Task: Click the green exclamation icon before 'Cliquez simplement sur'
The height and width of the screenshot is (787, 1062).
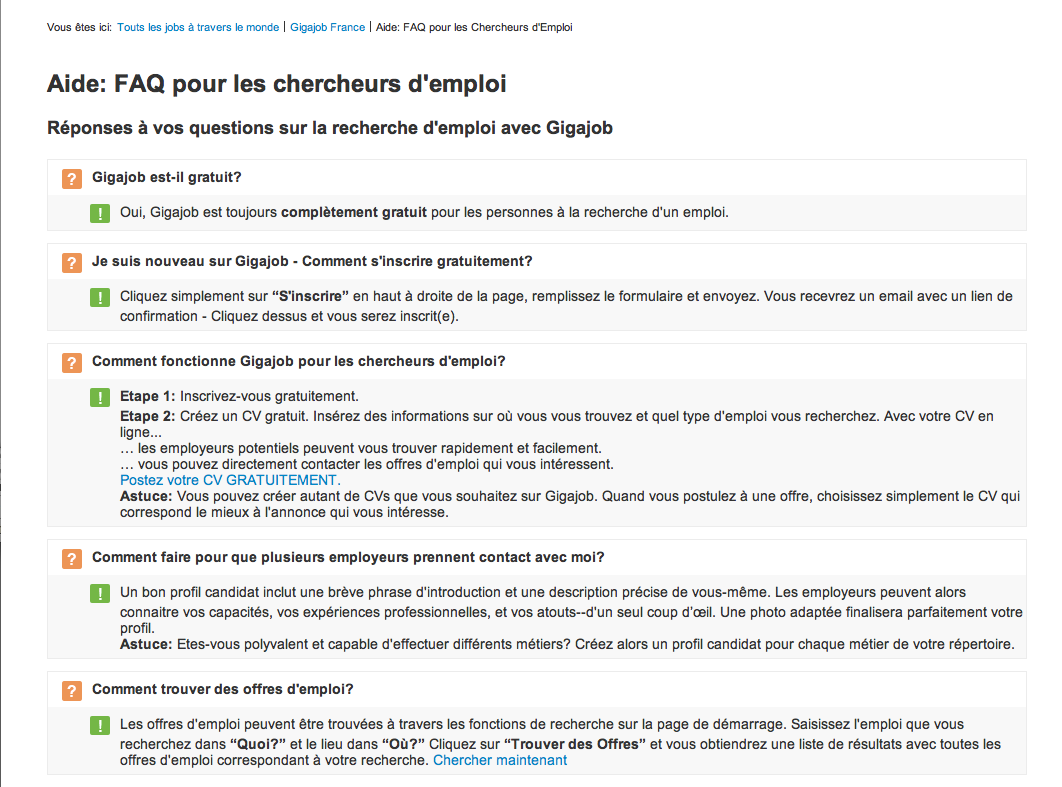Action: point(100,297)
